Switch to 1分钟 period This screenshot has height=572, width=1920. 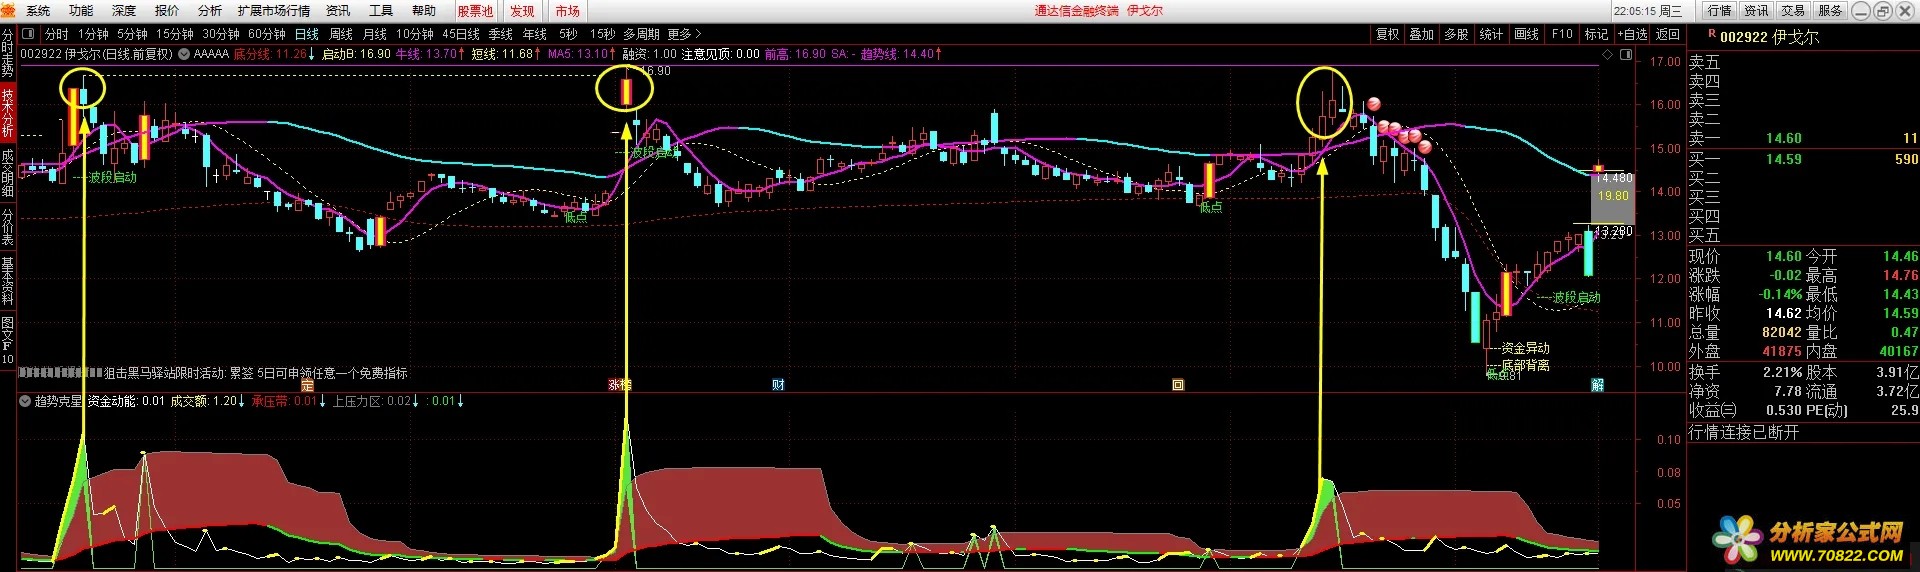[x=93, y=34]
